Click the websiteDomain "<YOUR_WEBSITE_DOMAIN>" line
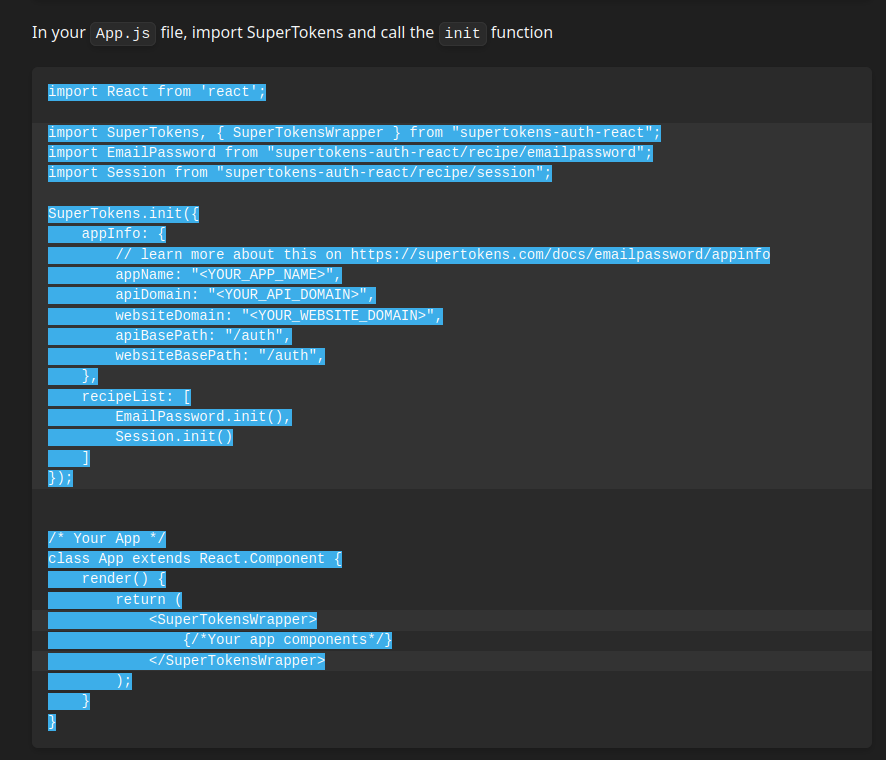Viewport: 886px width, 760px height. point(279,315)
